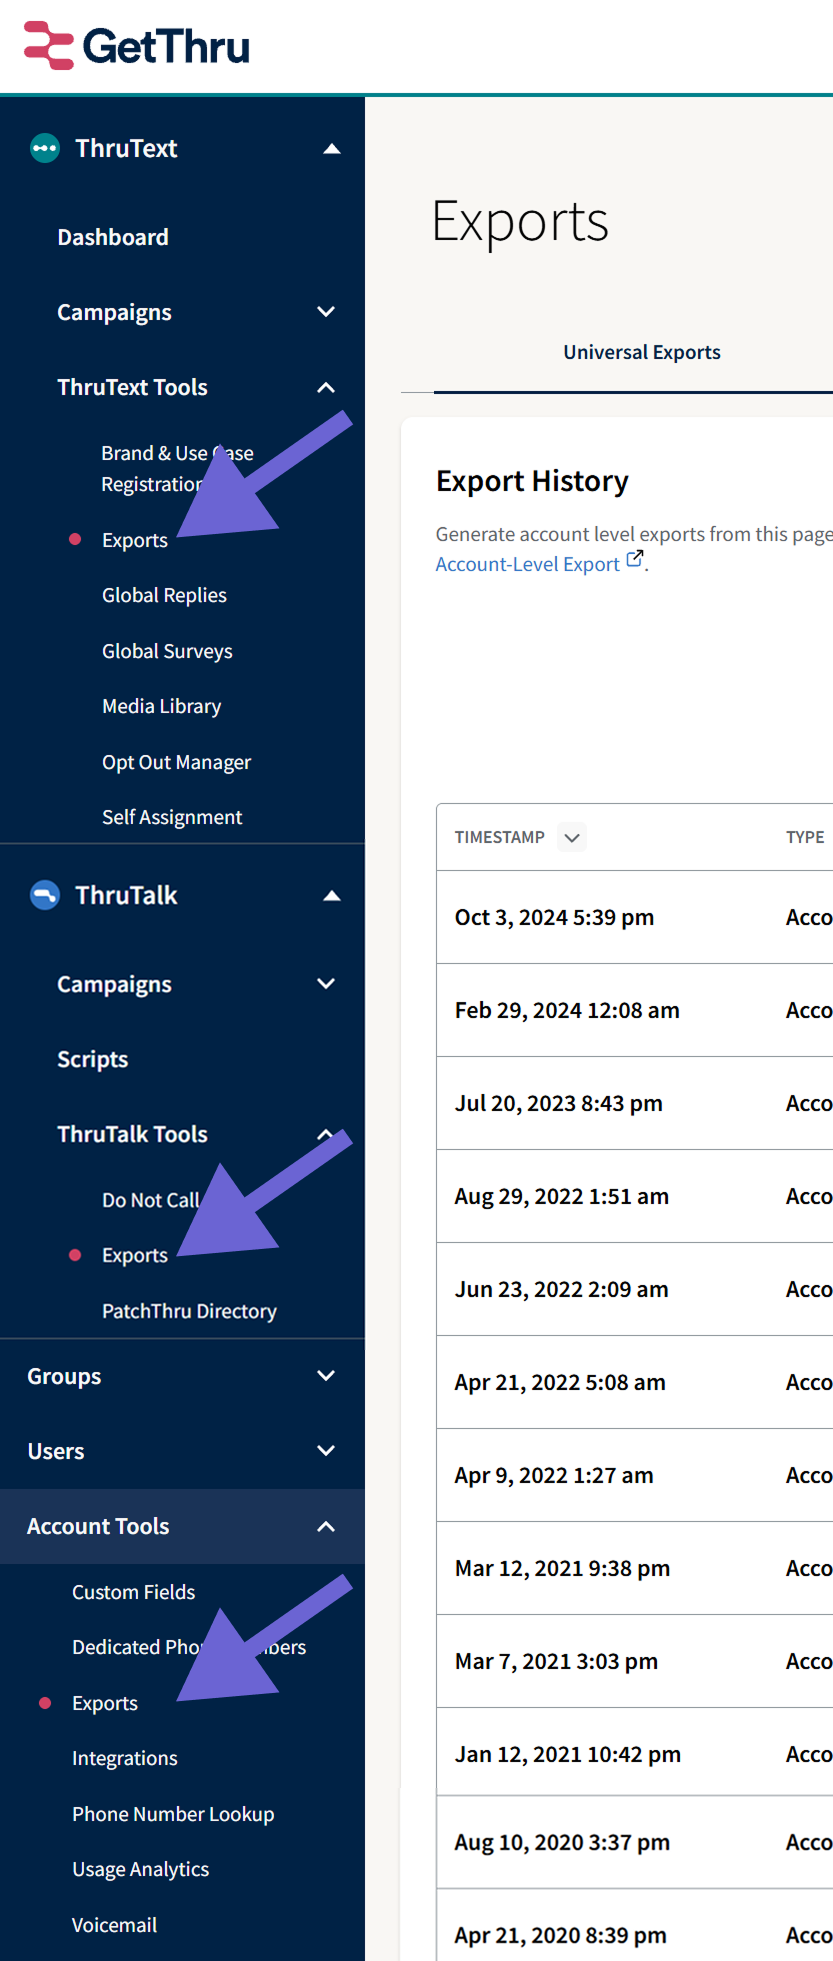Screen dimensions: 833x1961
Task: Collapse the Account Tools menu
Action: tap(326, 1526)
